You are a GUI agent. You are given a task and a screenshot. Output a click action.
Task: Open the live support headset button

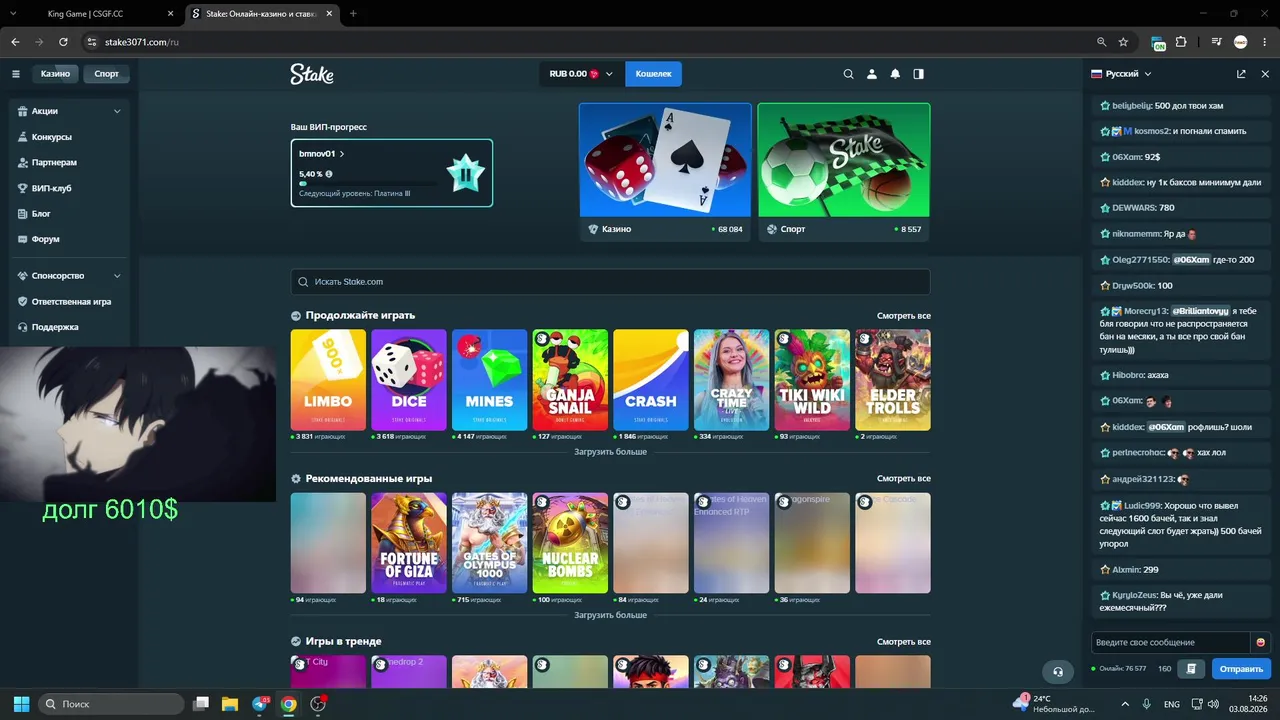(x=1058, y=671)
